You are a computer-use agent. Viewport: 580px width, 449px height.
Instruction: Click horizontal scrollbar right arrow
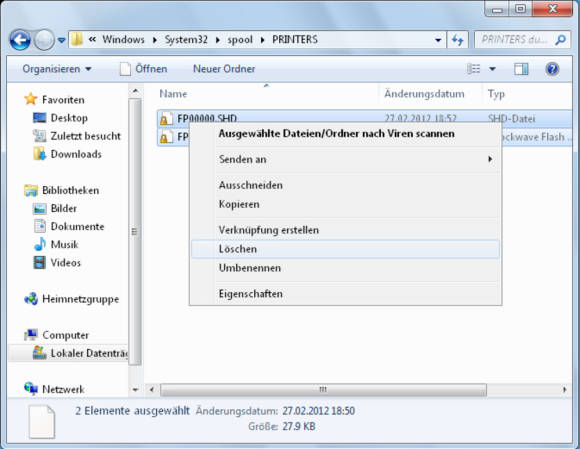click(x=564, y=389)
